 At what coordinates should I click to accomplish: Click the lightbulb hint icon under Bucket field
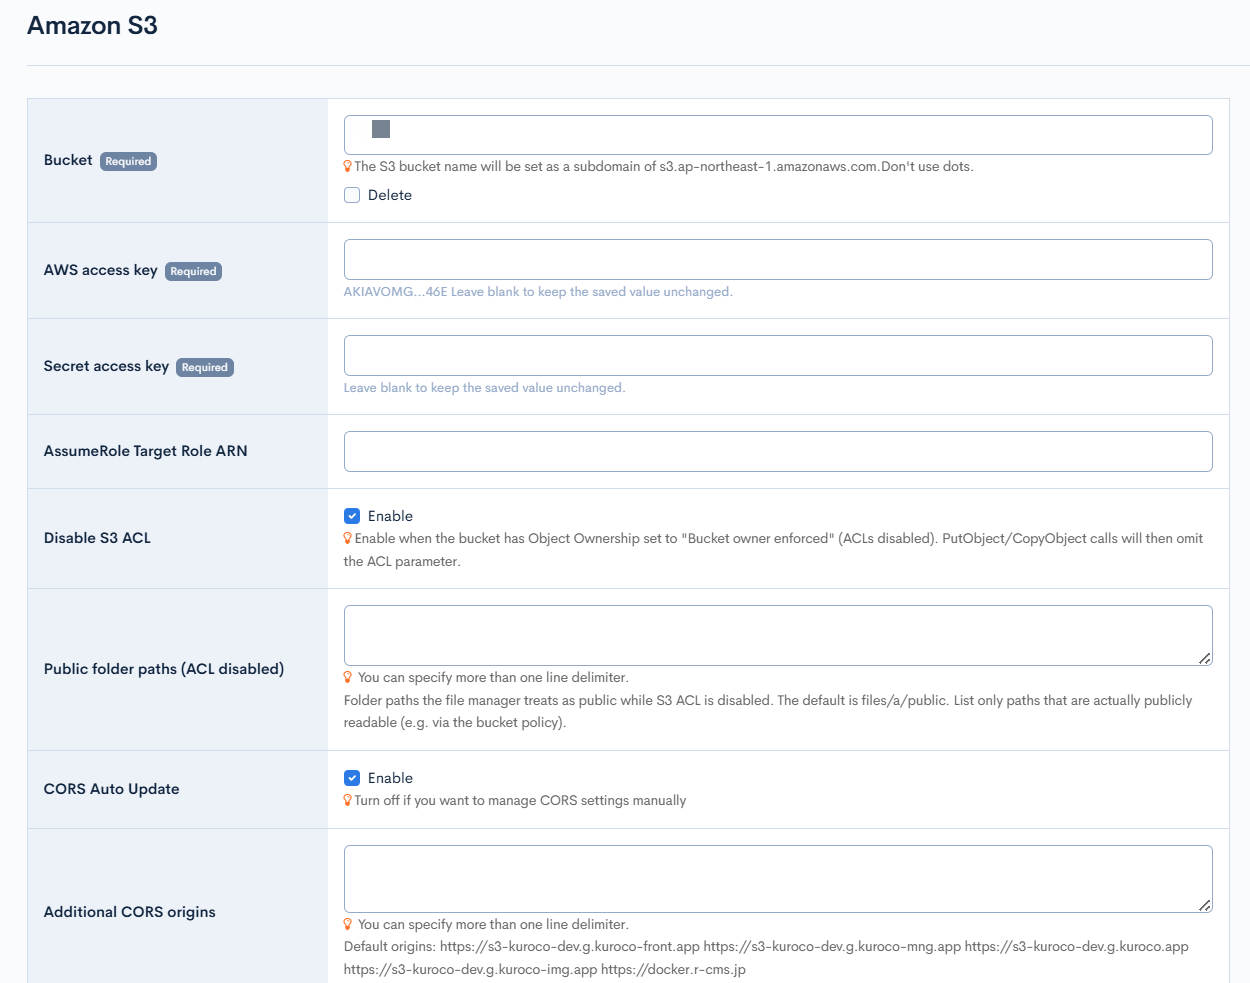click(x=348, y=166)
